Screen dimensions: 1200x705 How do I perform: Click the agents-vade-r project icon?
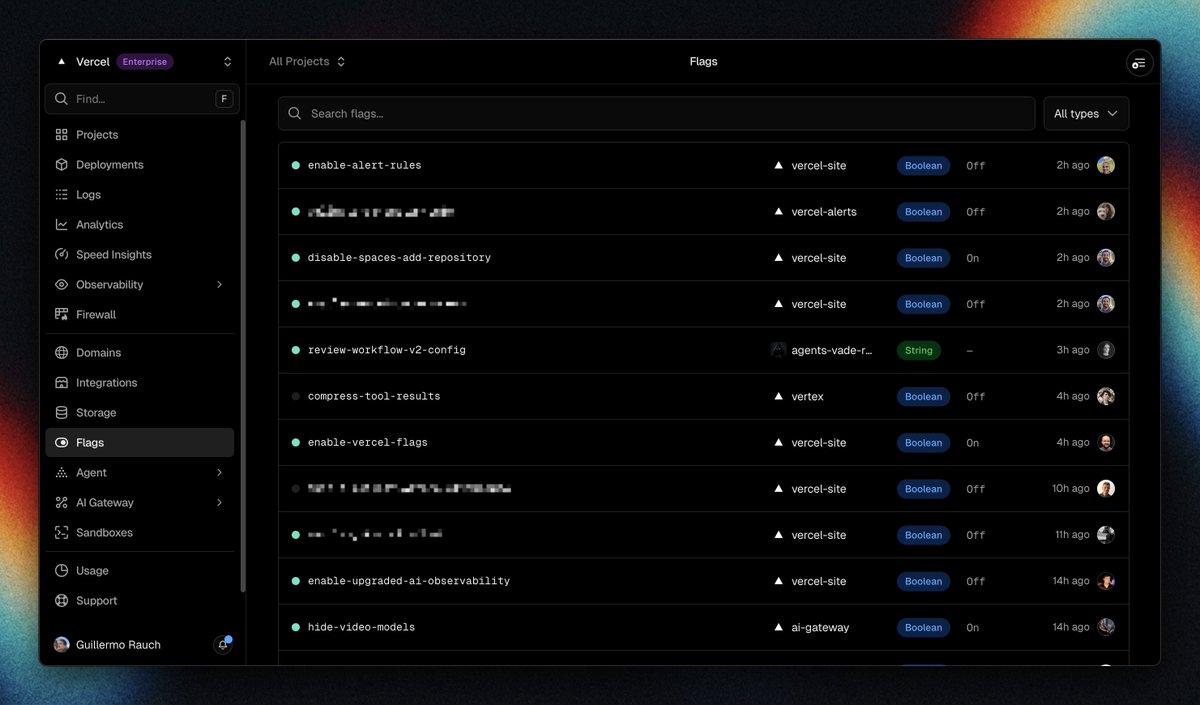[x=779, y=350]
